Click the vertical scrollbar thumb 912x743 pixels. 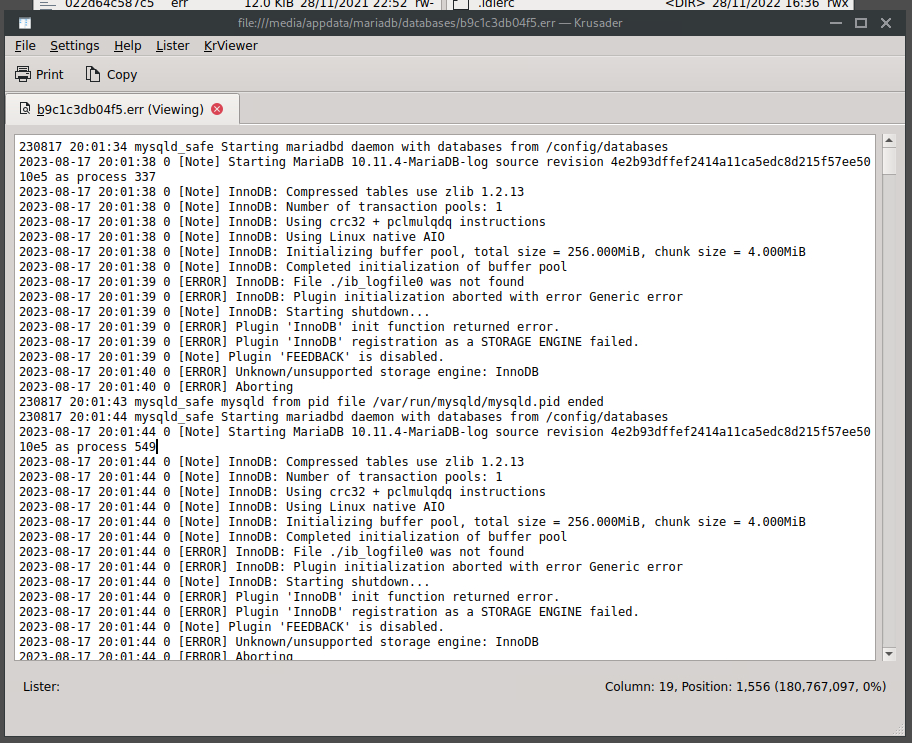pyautogui.click(x=889, y=161)
